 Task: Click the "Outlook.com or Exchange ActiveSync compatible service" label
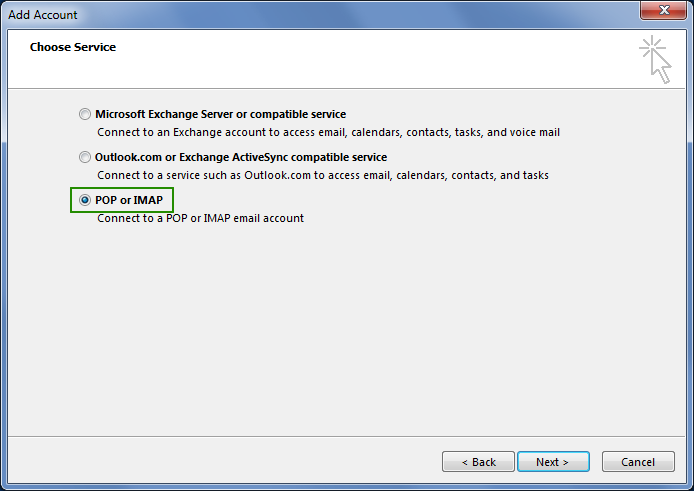[x=241, y=157]
